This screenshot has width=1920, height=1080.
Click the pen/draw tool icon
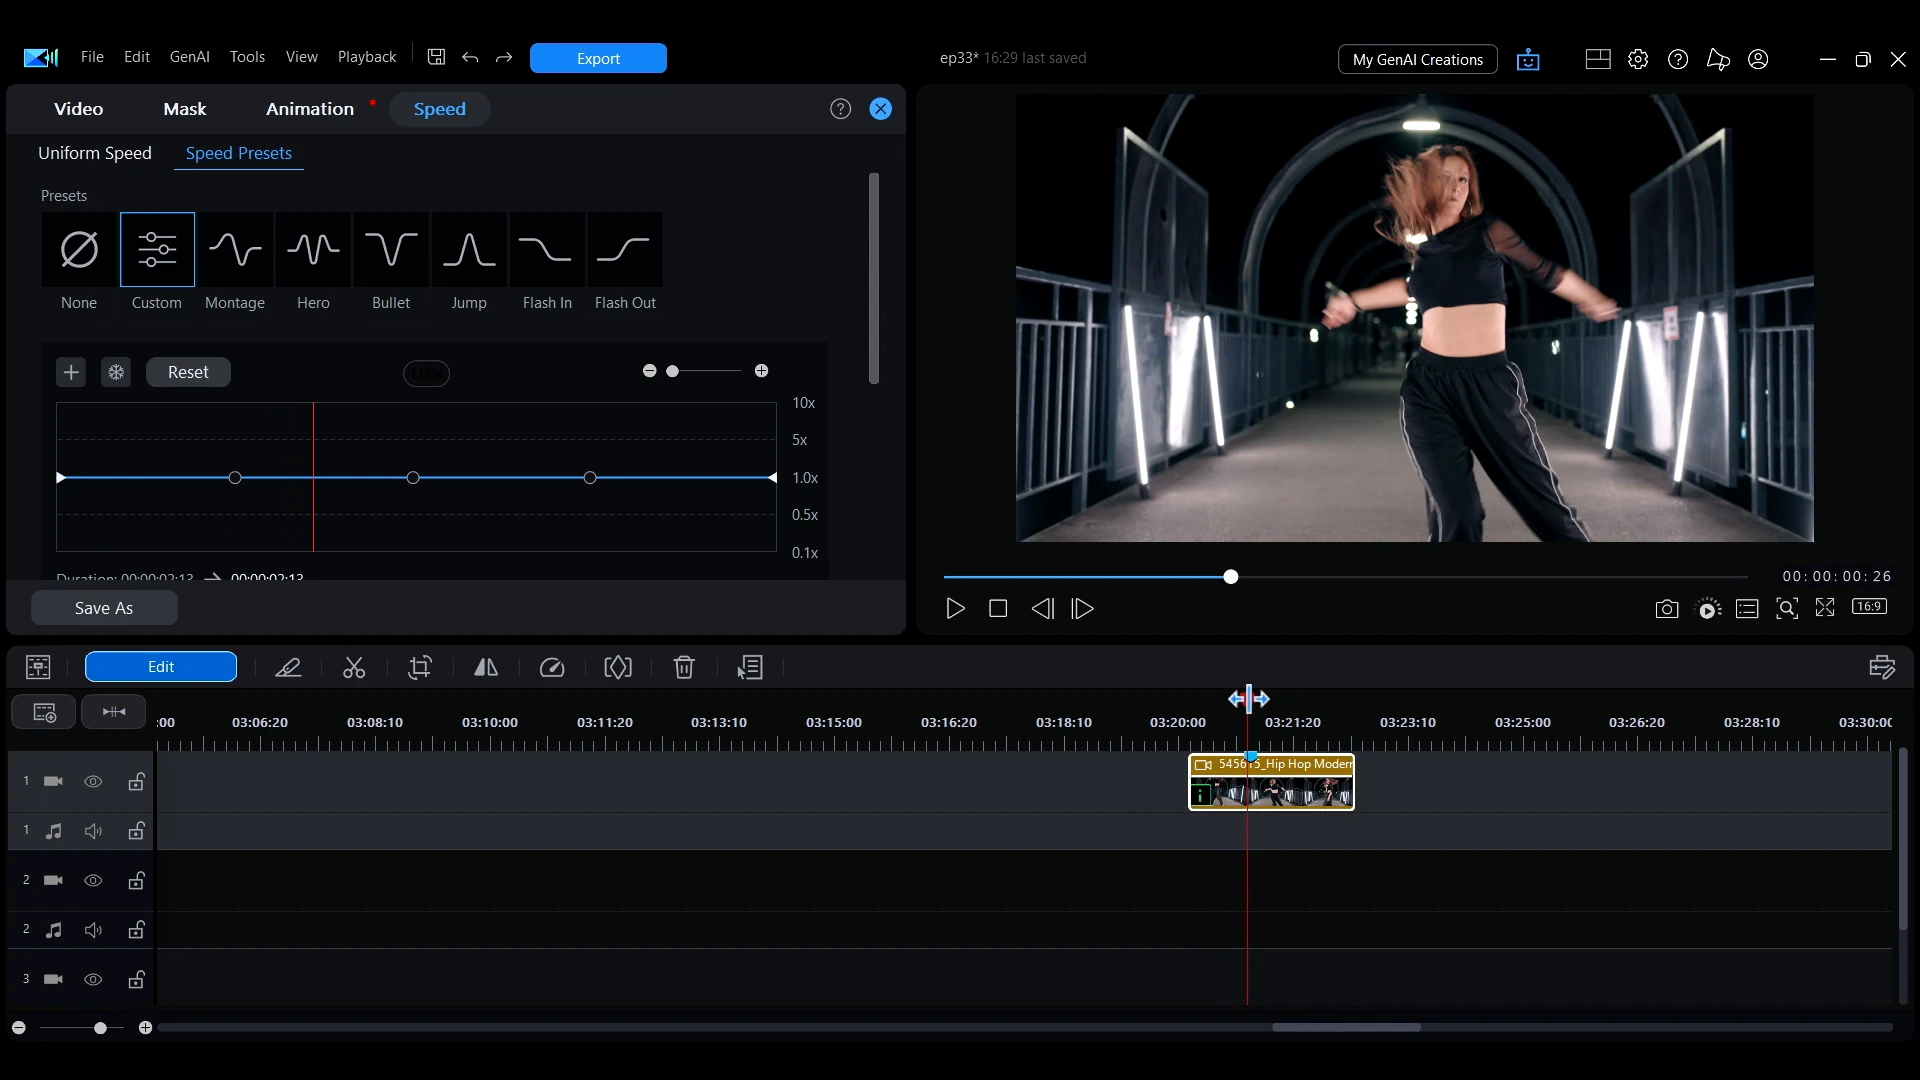click(x=288, y=668)
